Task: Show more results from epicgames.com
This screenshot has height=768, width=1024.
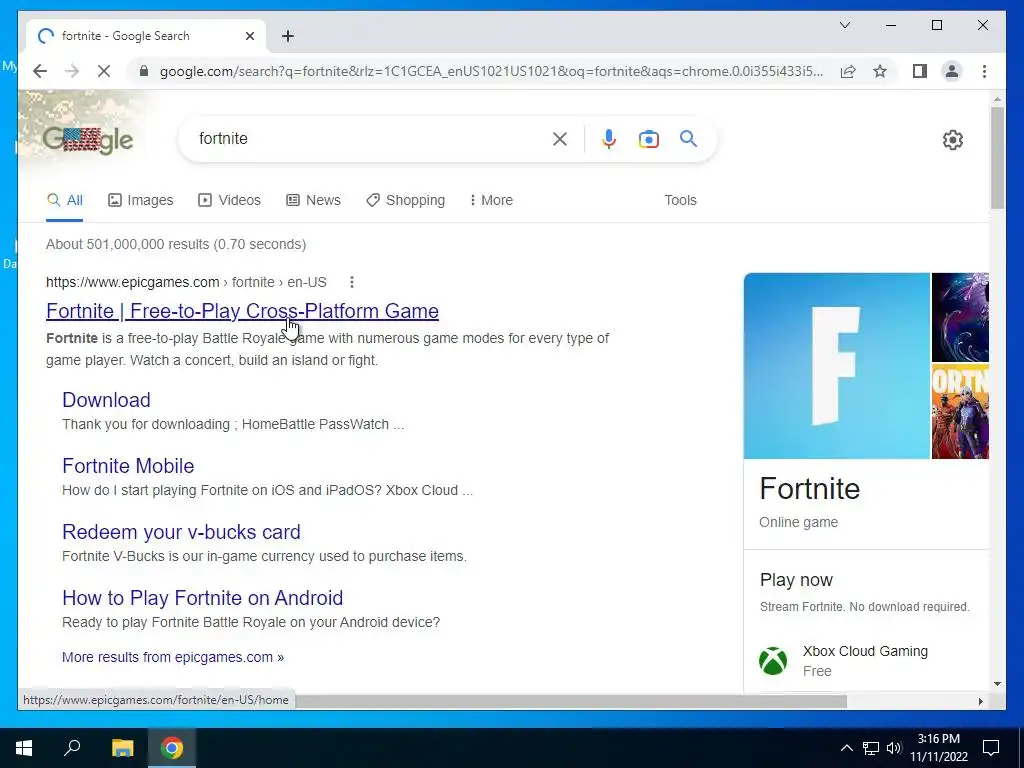Action: (x=173, y=657)
